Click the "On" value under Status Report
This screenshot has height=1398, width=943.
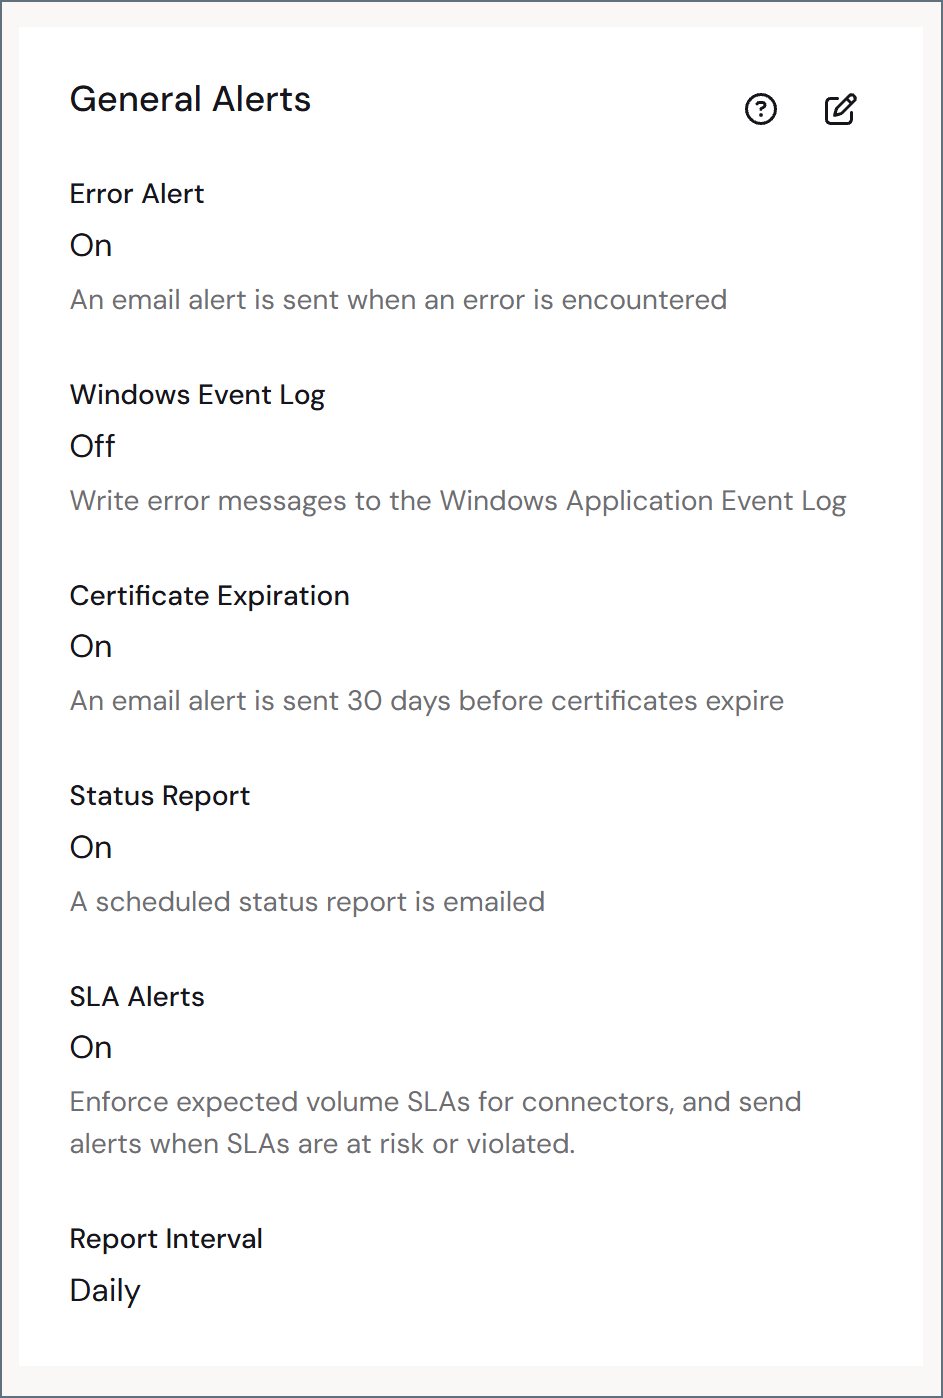click(x=91, y=848)
